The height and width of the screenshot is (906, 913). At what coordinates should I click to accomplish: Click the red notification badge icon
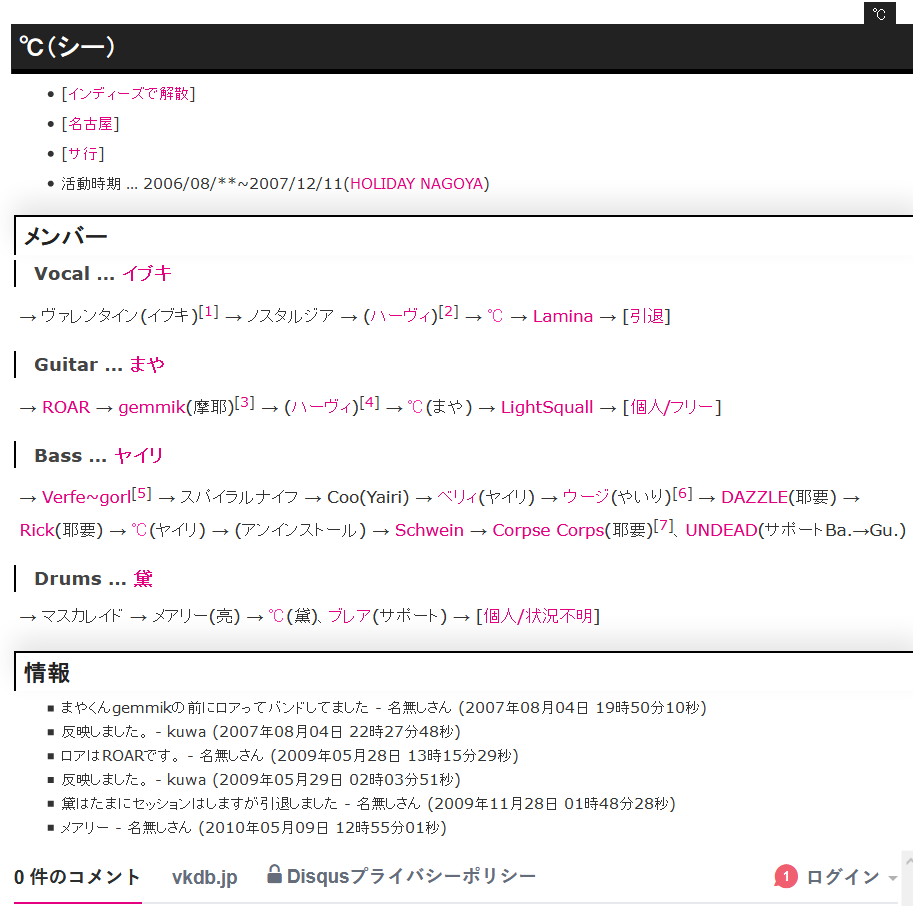pos(785,876)
